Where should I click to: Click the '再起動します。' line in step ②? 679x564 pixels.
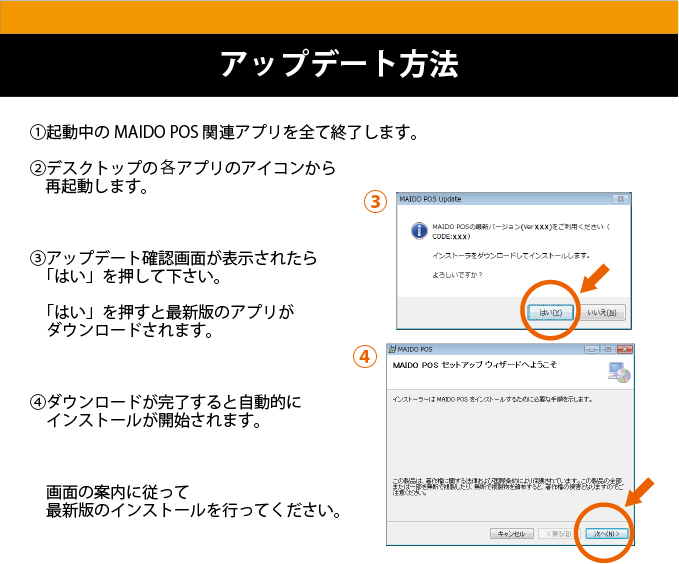pyautogui.click(x=97, y=187)
